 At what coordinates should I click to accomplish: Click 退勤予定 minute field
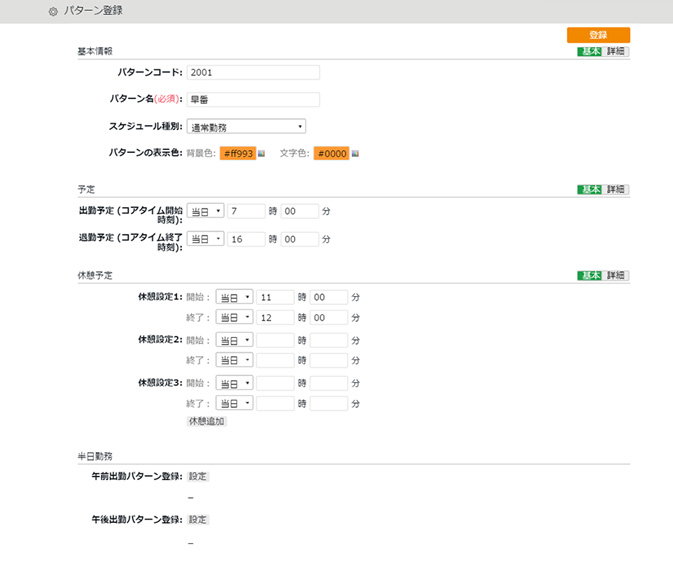point(300,239)
